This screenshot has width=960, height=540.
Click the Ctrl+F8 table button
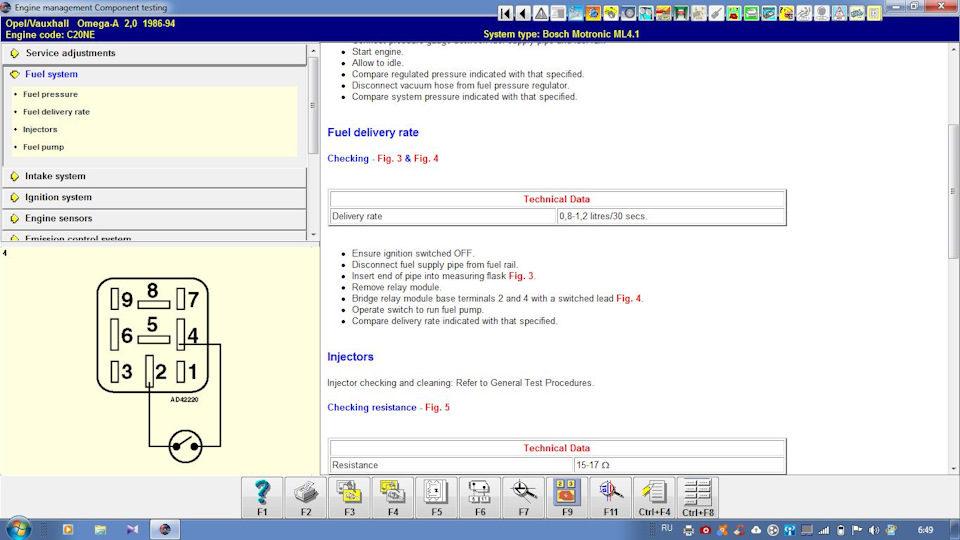(x=698, y=497)
